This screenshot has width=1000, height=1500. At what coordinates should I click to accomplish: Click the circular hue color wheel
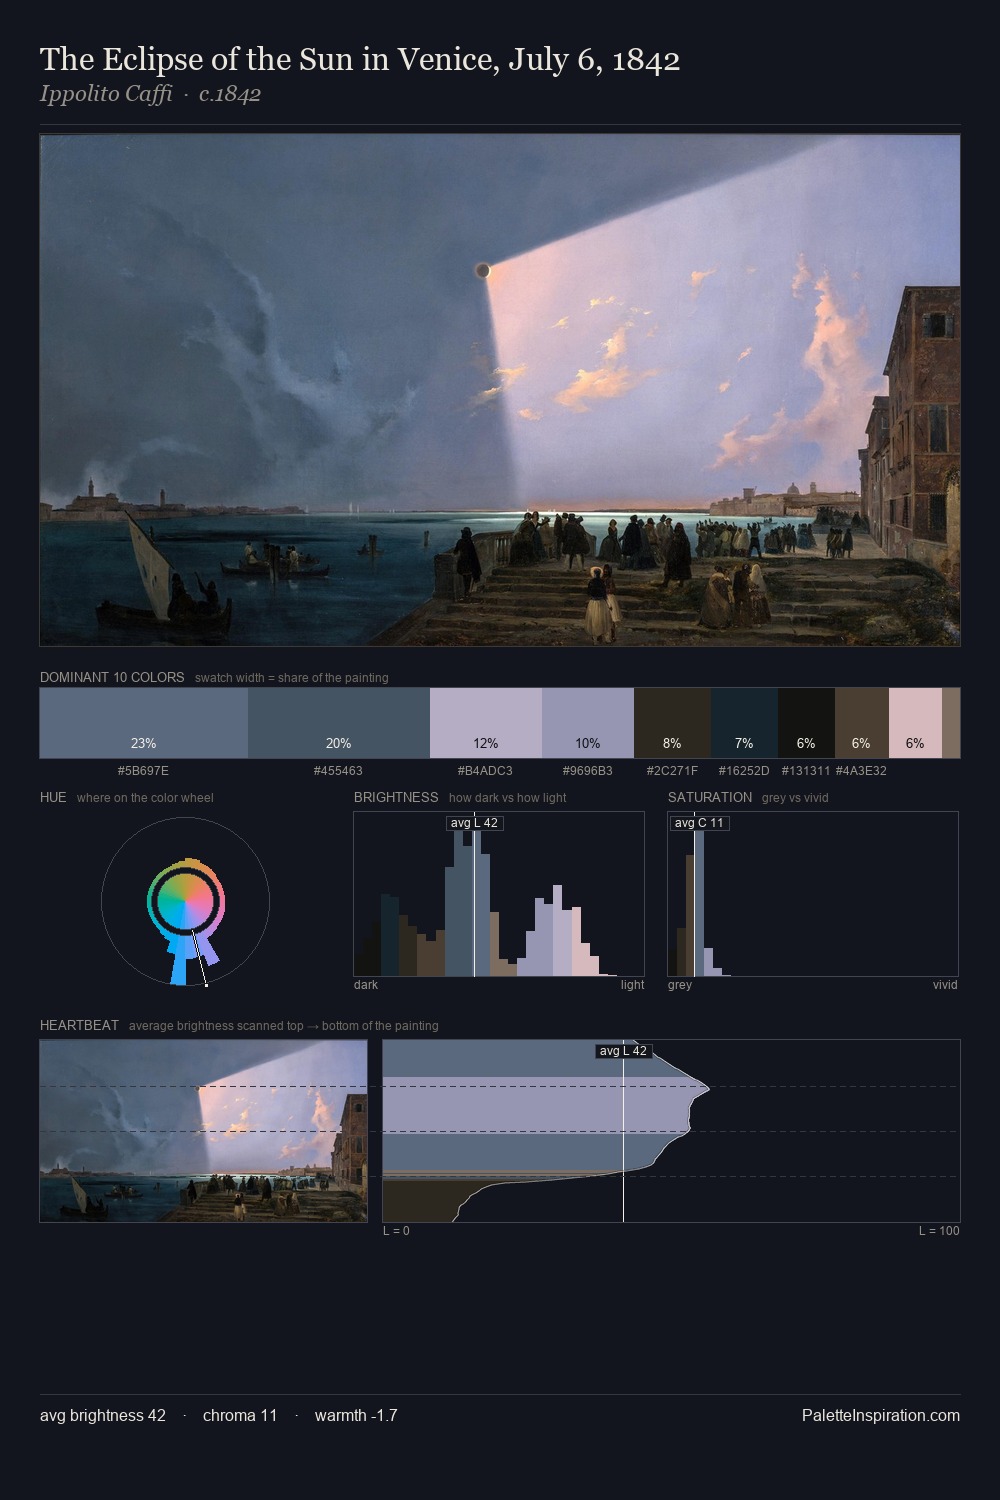tap(185, 902)
